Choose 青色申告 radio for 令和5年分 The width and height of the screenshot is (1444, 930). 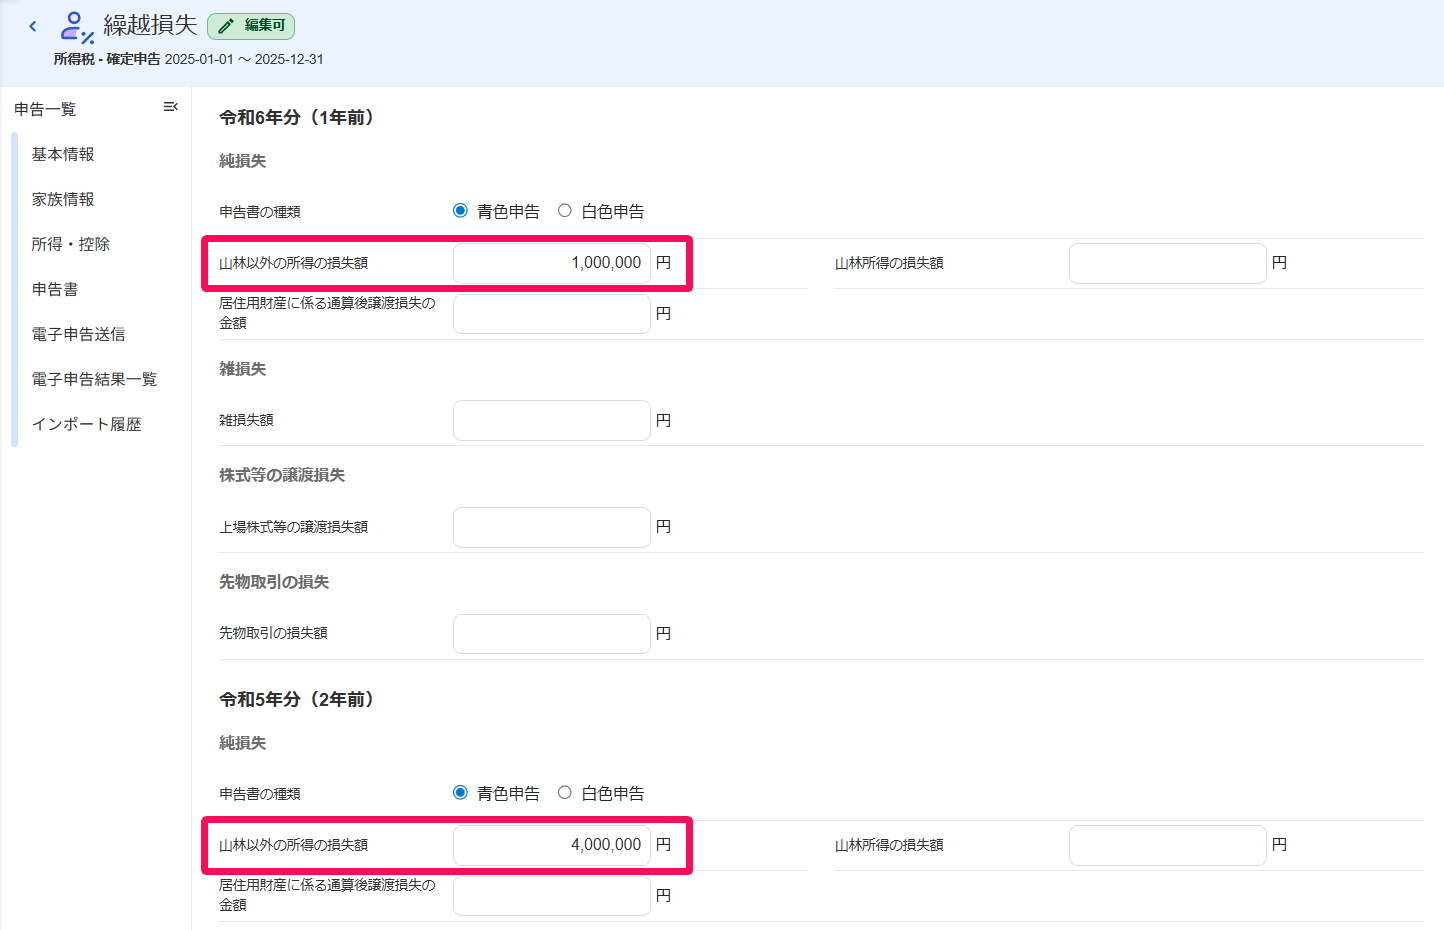460,793
